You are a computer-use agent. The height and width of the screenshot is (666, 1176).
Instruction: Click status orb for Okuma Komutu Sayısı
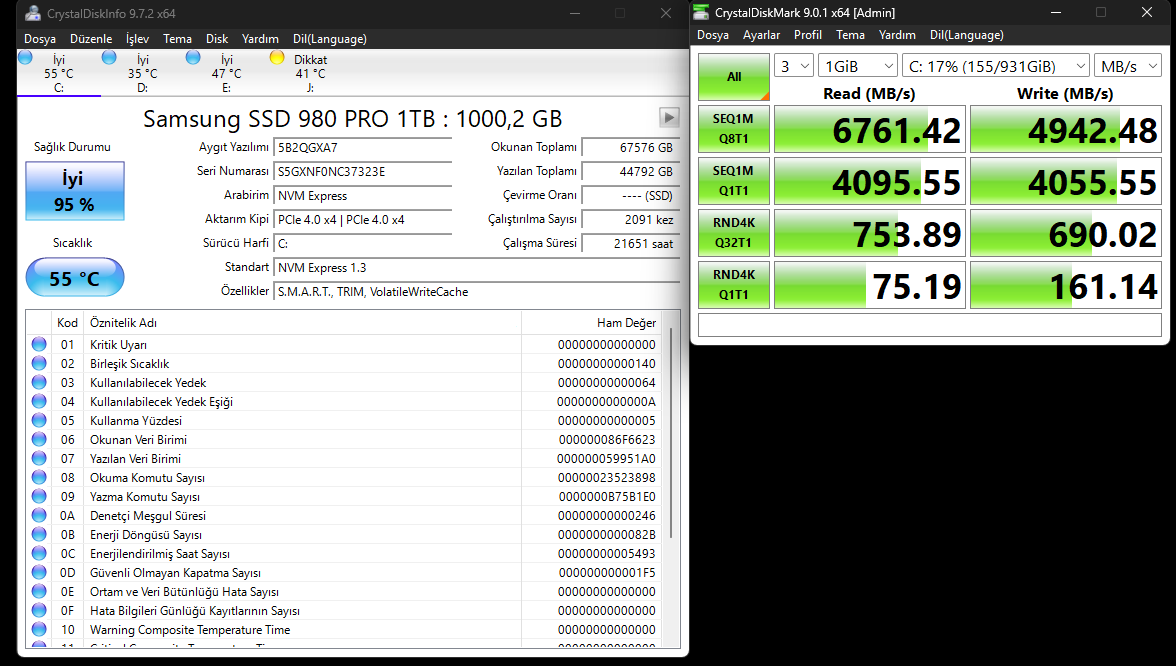tap(39, 477)
